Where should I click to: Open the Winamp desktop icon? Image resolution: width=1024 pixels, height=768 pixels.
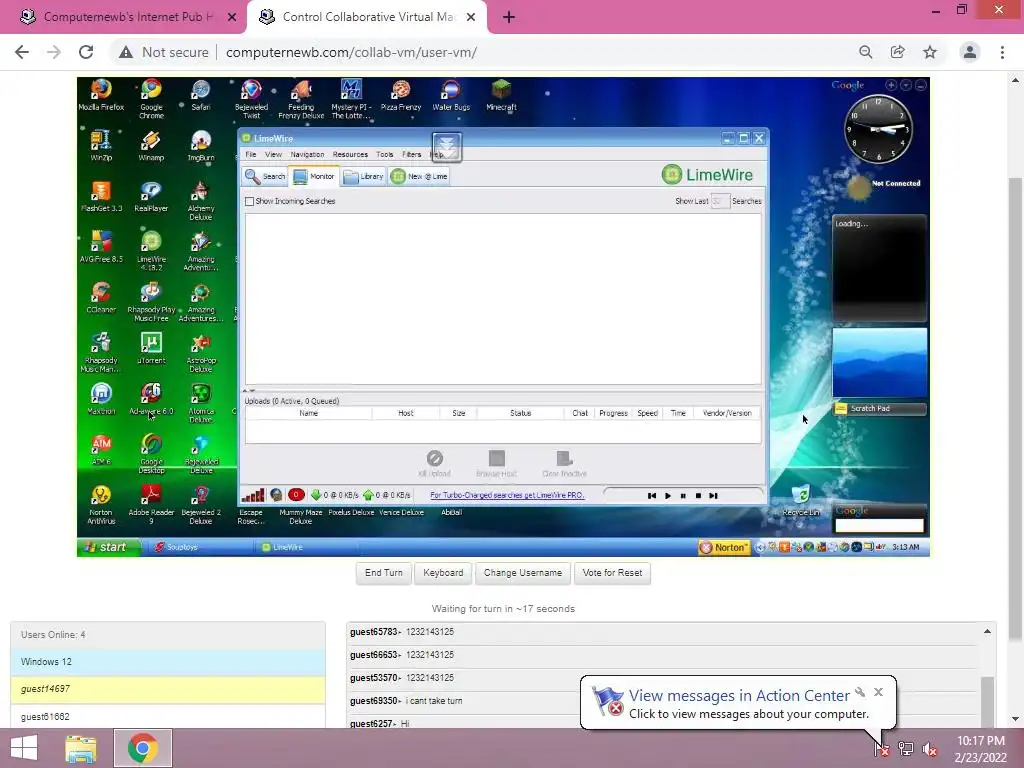tap(152, 145)
